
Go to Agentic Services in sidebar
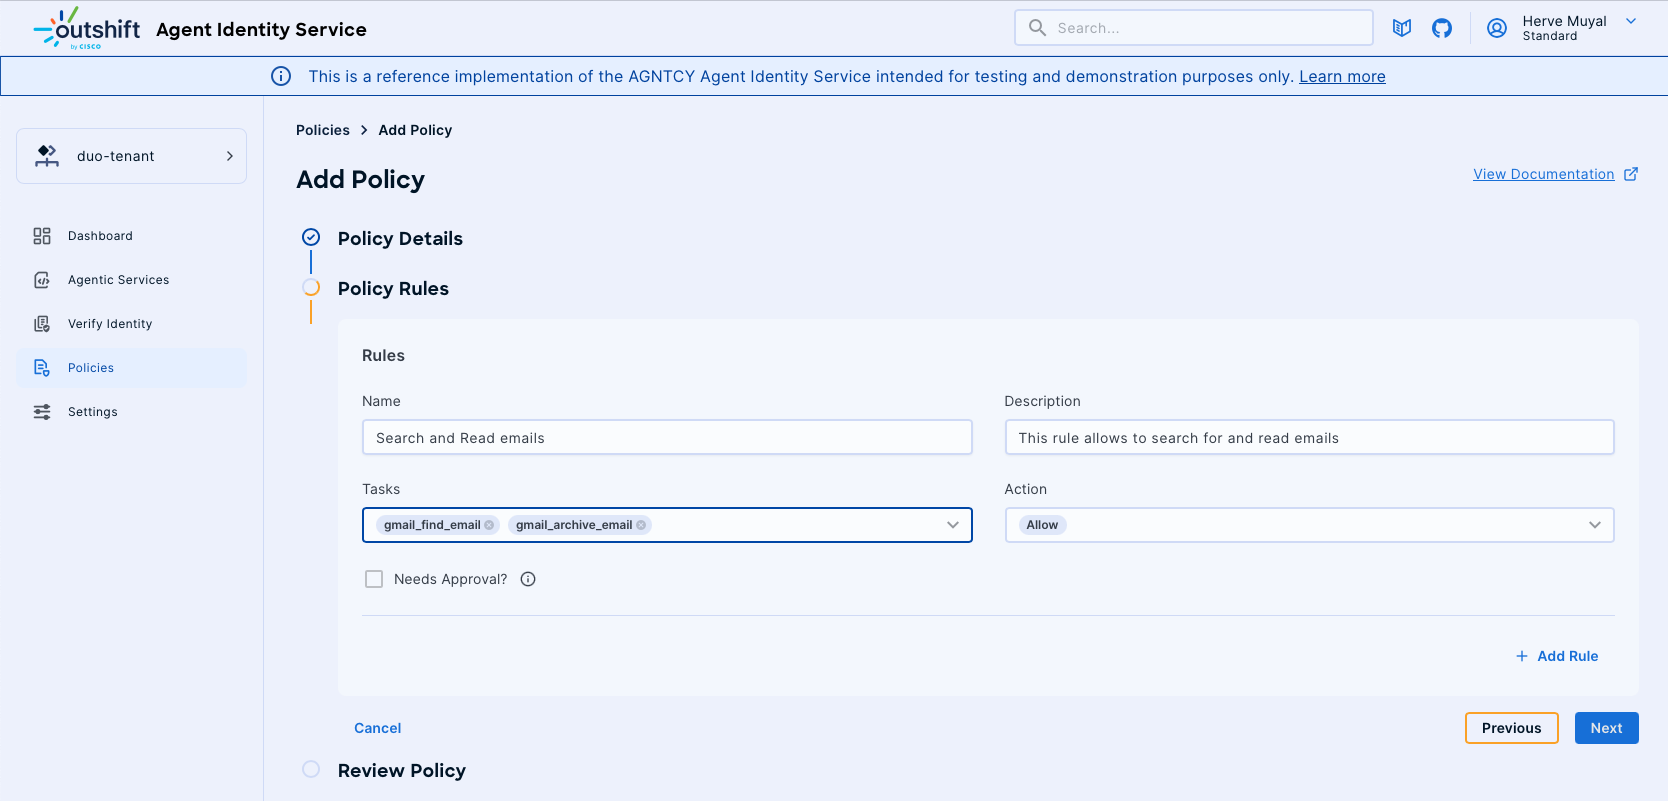click(118, 280)
